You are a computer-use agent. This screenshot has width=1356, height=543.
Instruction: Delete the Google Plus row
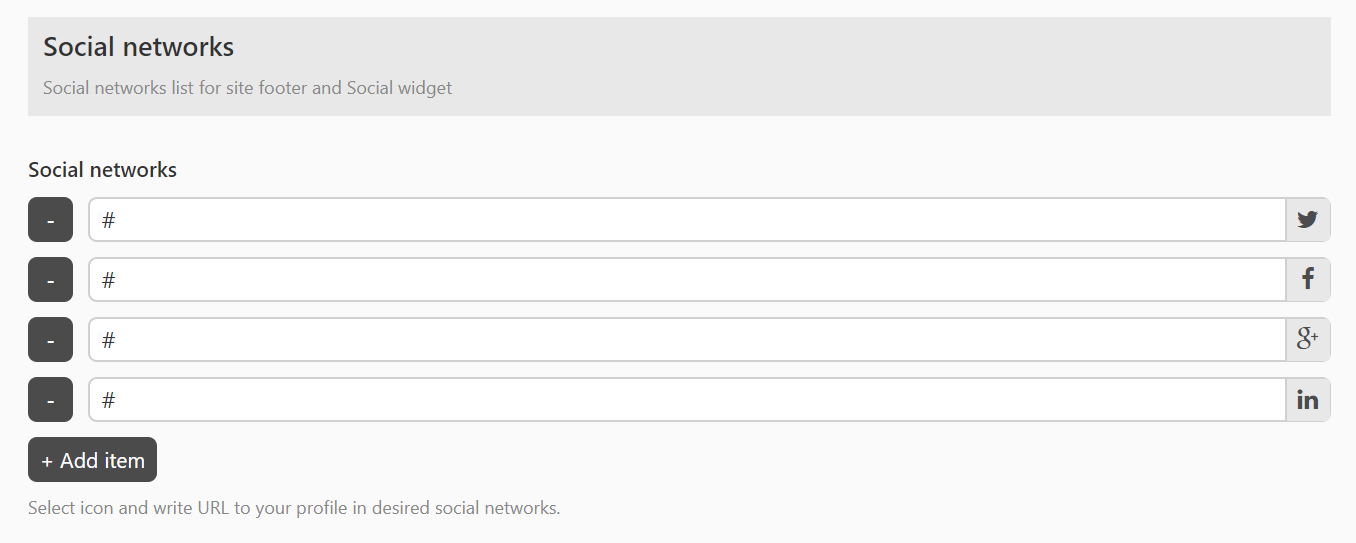click(x=50, y=340)
